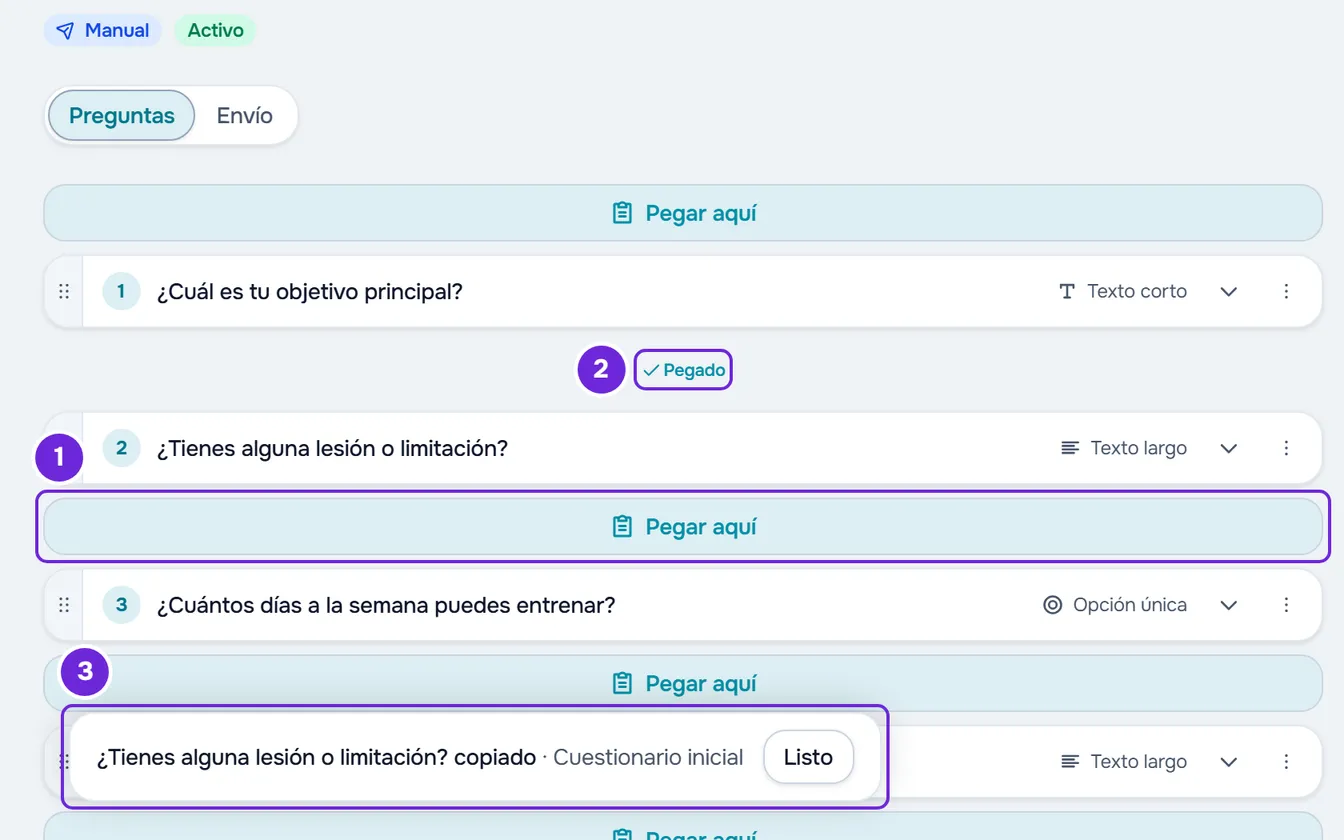Expand the chevron on the "Opción única" question
The image size is (1344, 840).
pos(1229,605)
